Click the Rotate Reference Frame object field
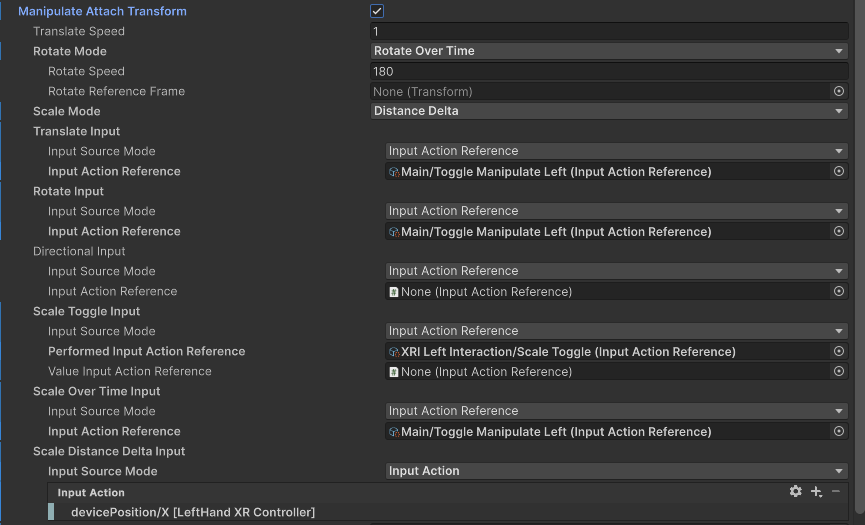The height and width of the screenshot is (525, 865). [x=600, y=91]
